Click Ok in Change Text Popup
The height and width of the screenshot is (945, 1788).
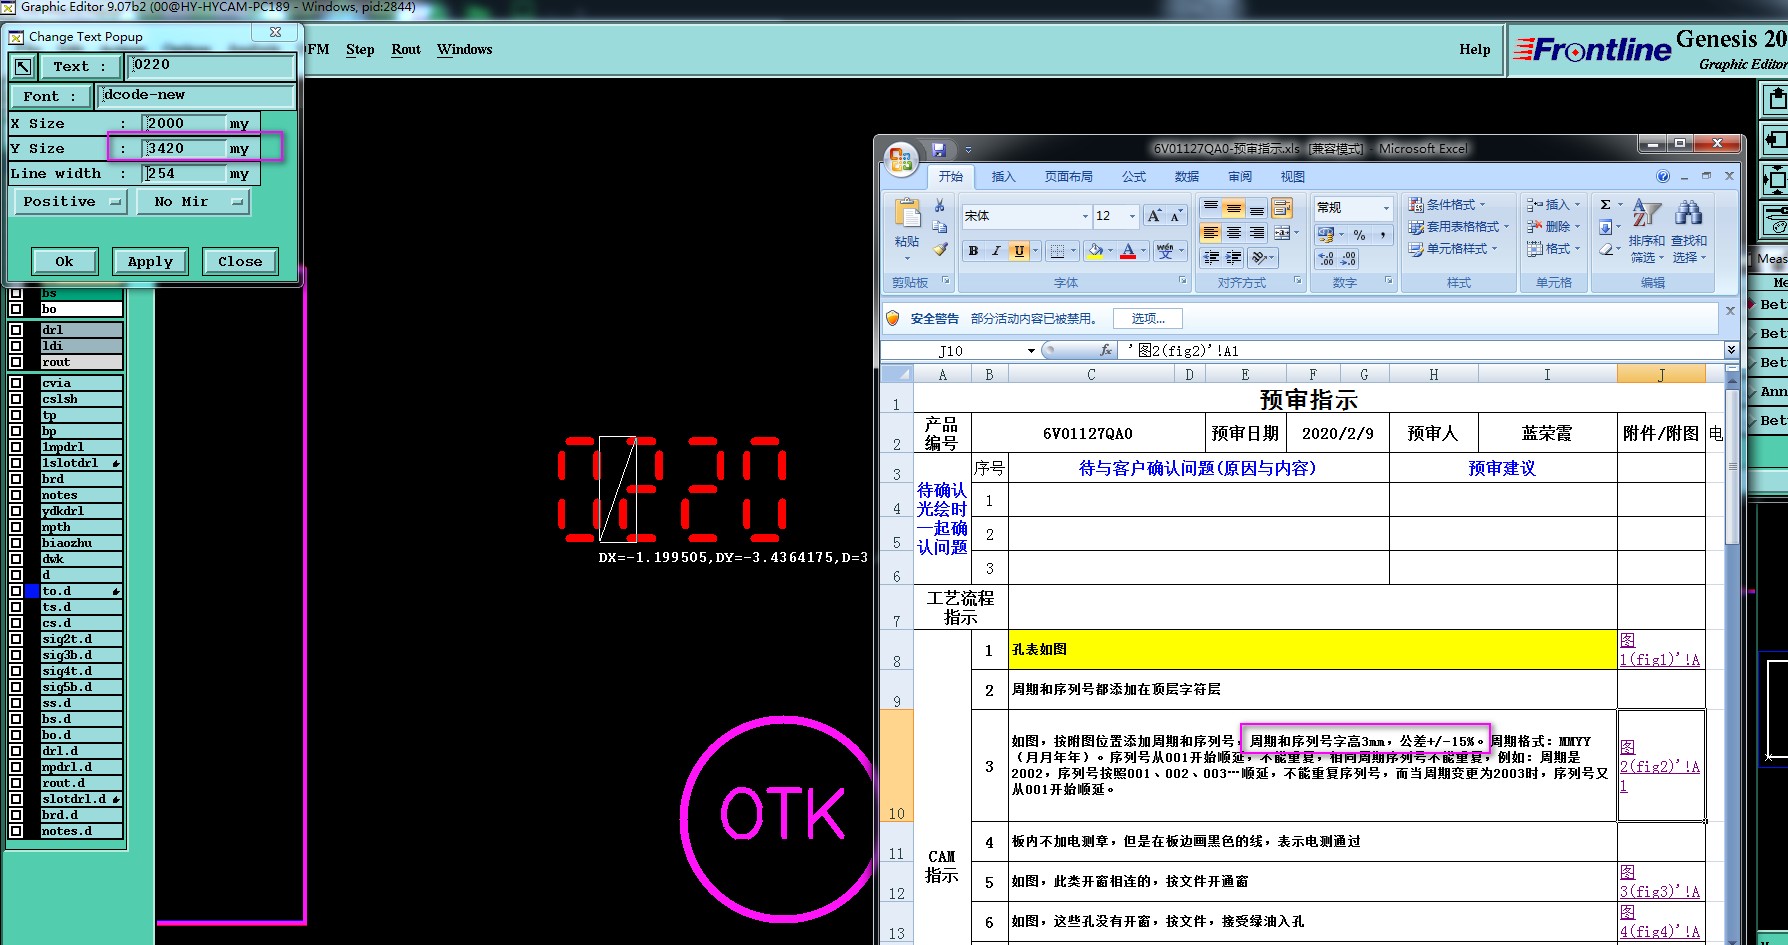coord(64,262)
